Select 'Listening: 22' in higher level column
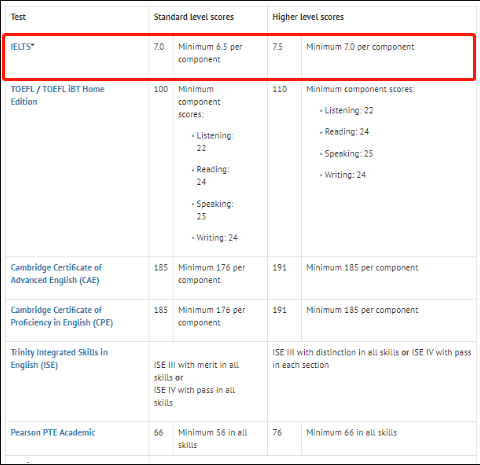Screen dimensions: 480x465 click(349, 110)
